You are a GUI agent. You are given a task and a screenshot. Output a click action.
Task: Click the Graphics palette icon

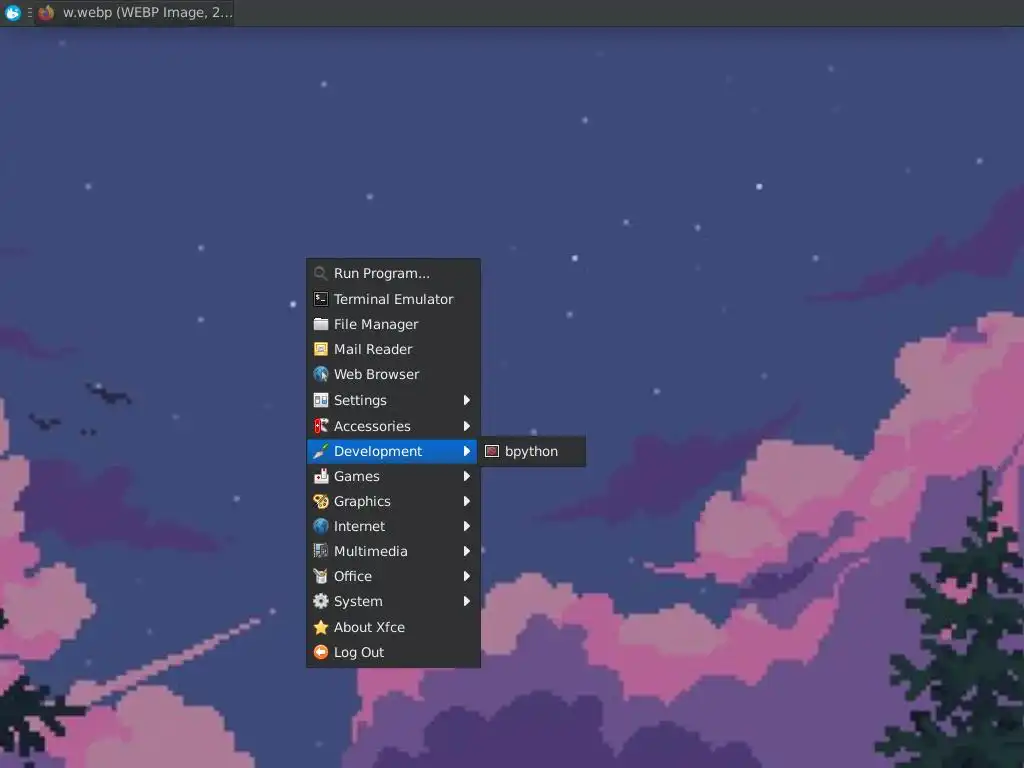click(x=321, y=501)
